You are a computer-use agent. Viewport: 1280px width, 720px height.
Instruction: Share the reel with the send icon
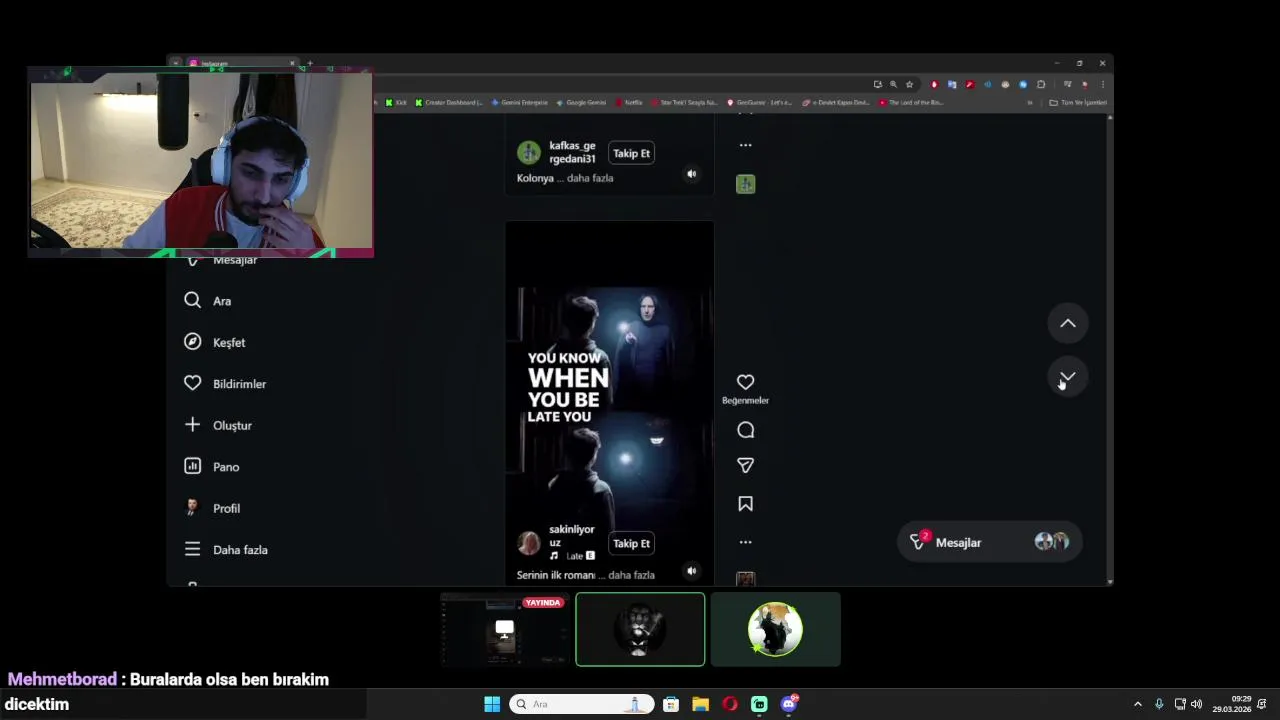click(x=745, y=465)
